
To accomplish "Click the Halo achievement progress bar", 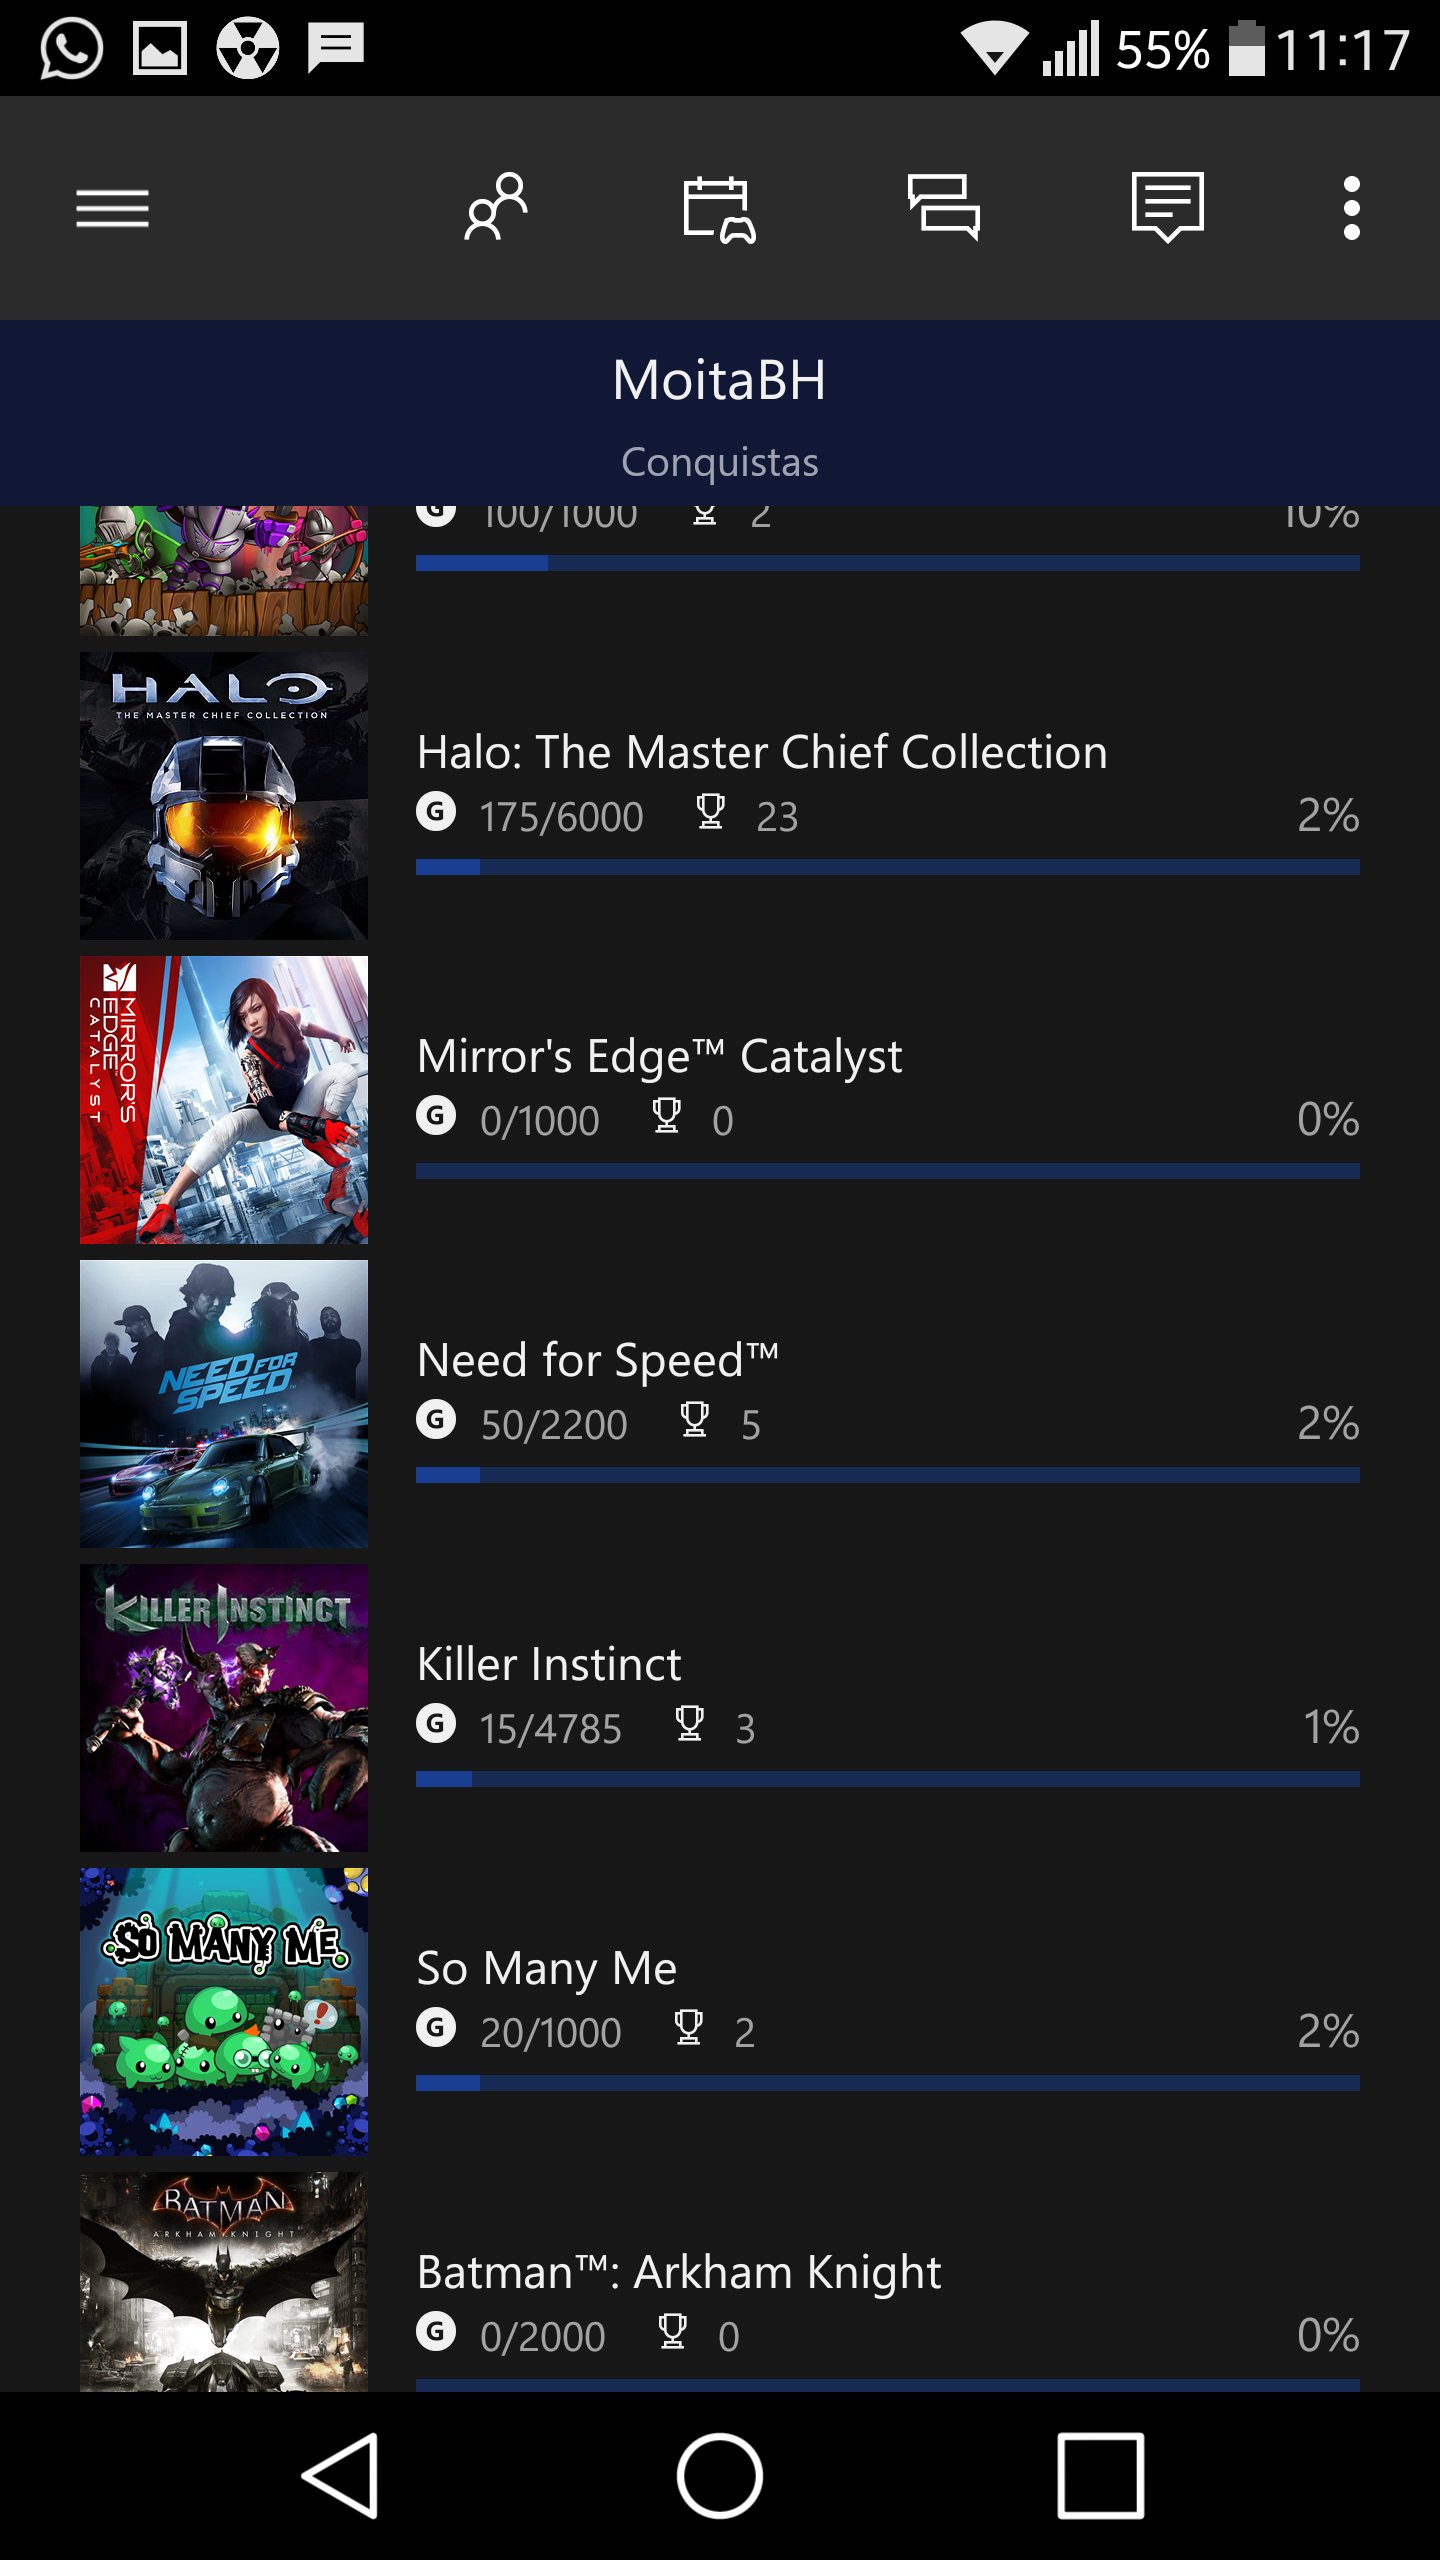I will 887,867.
